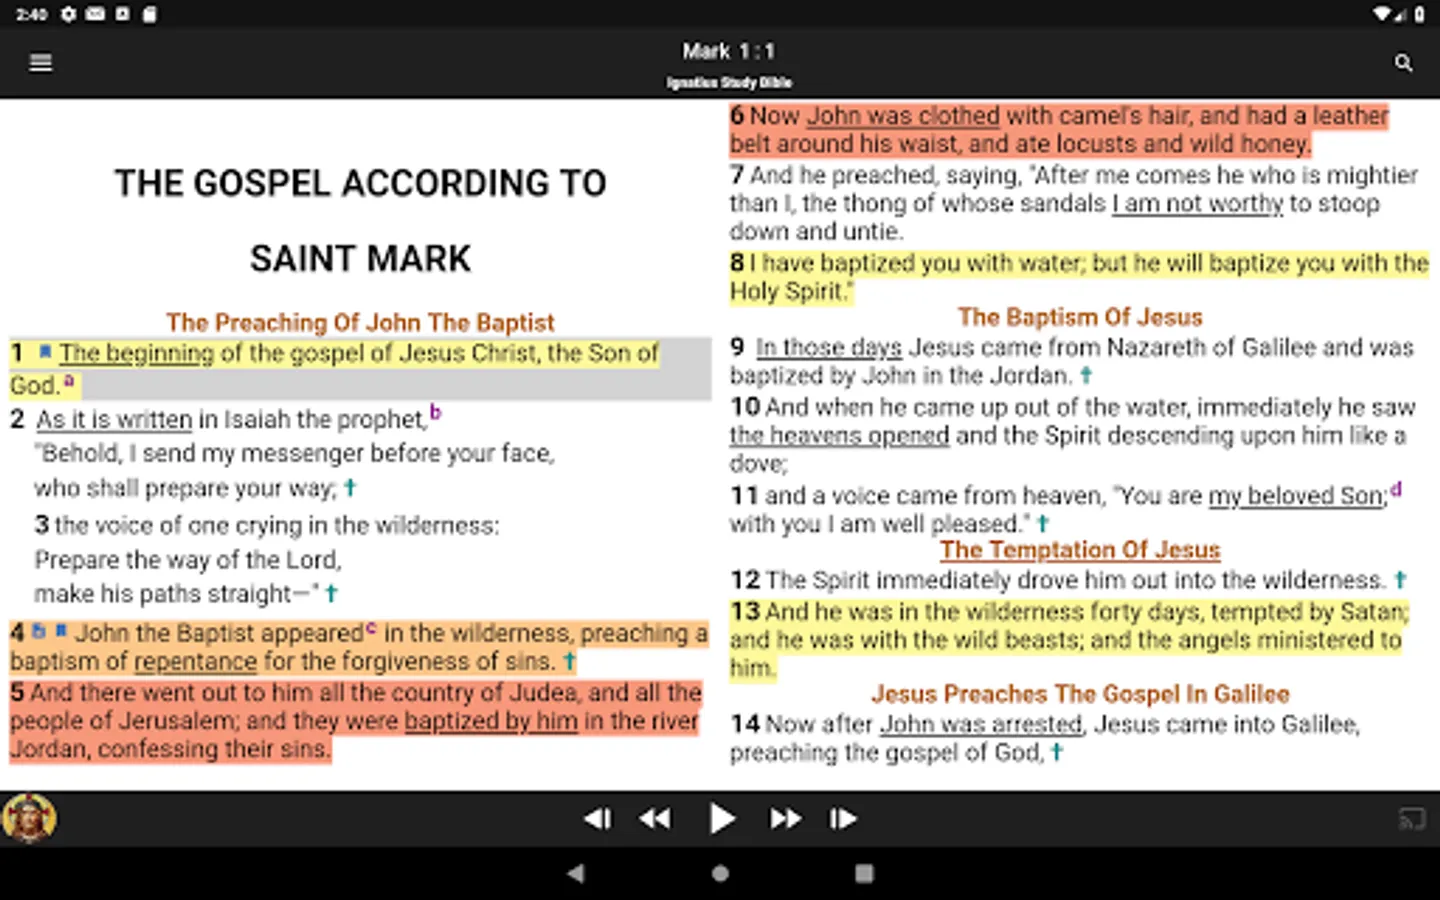Select yellow-highlighted verse number 13
1440x900 pixels.
[745, 611]
